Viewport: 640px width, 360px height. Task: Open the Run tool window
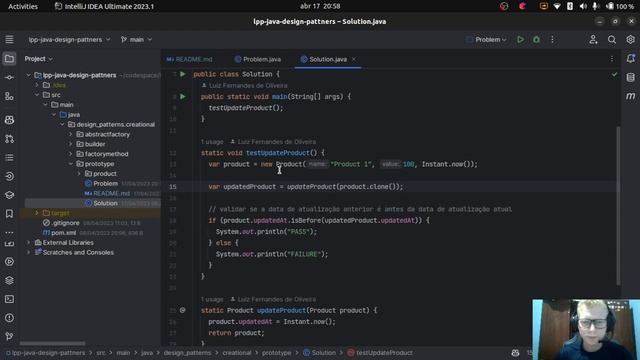(x=9, y=262)
